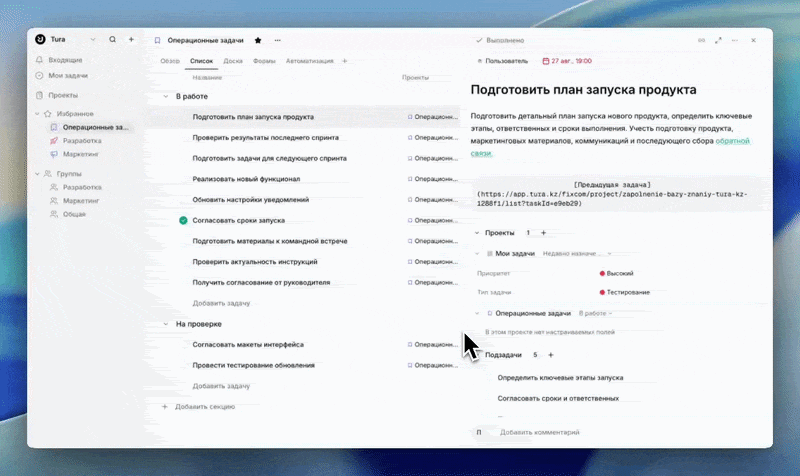Click the due date 27 авг., 19:00
Viewport: 800px width, 476px height.
(567, 61)
